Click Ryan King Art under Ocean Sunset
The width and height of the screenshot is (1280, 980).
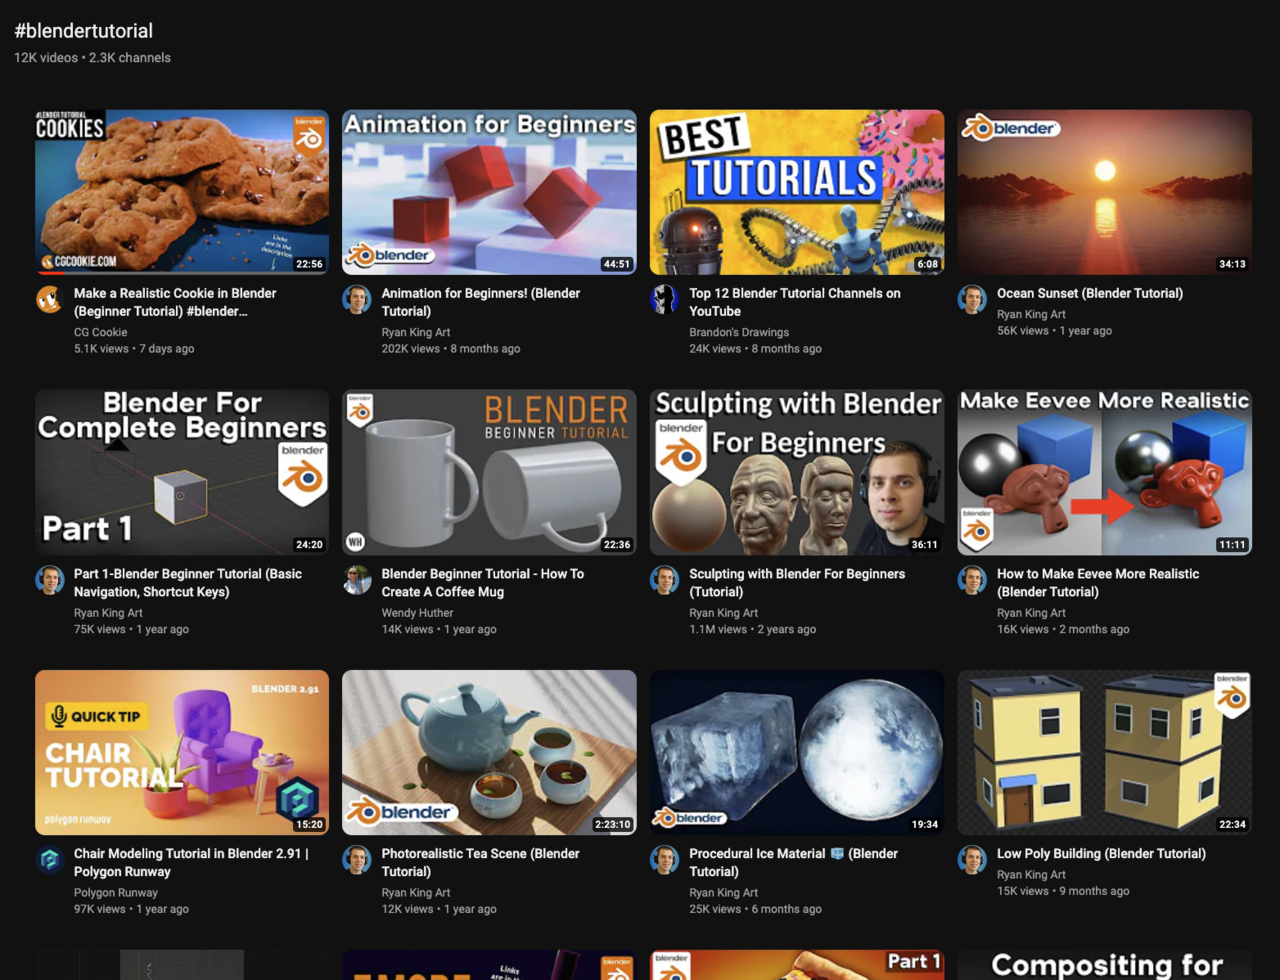point(1031,314)
